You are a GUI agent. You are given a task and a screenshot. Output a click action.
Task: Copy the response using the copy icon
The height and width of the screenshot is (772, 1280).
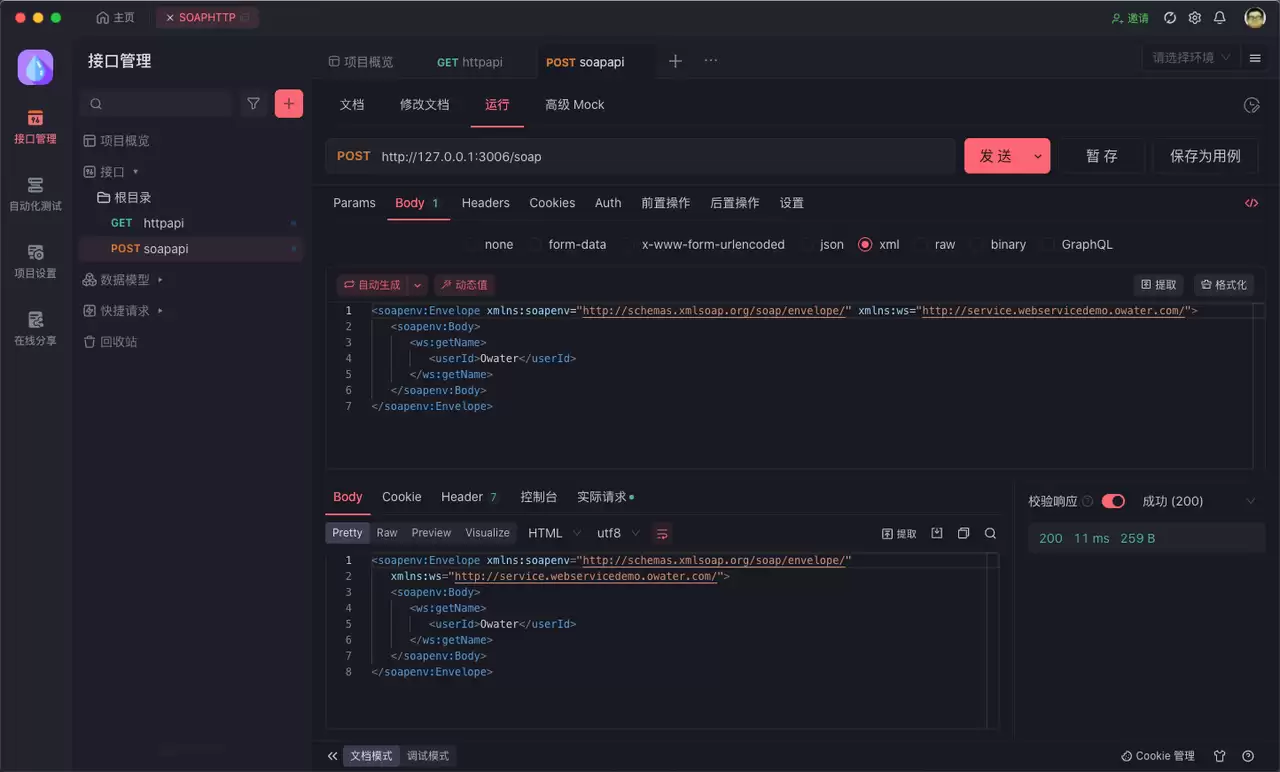coord(964,534)
